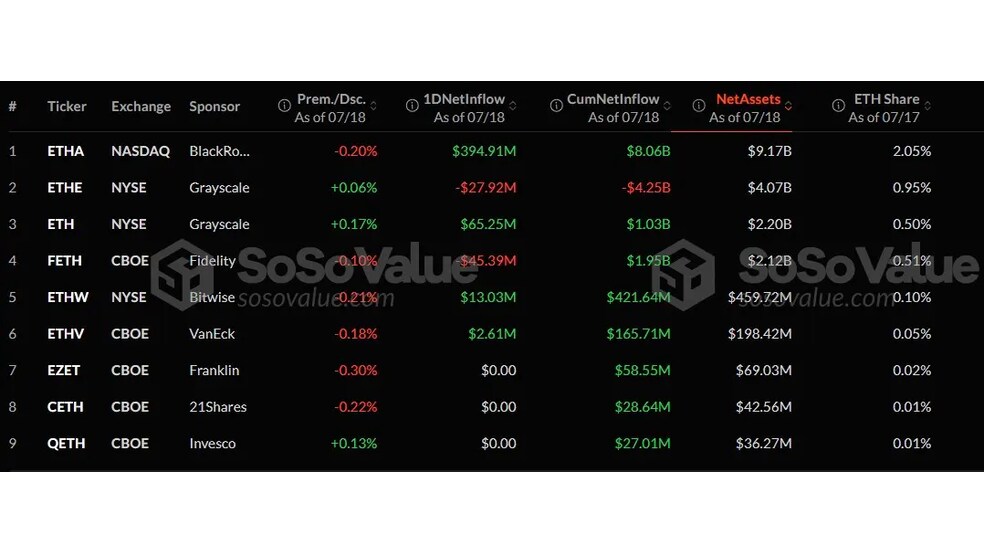This screenshot has height=554, width=984.
Task: Click info icon beside Prem./Dsc. header
Action: 284,105
